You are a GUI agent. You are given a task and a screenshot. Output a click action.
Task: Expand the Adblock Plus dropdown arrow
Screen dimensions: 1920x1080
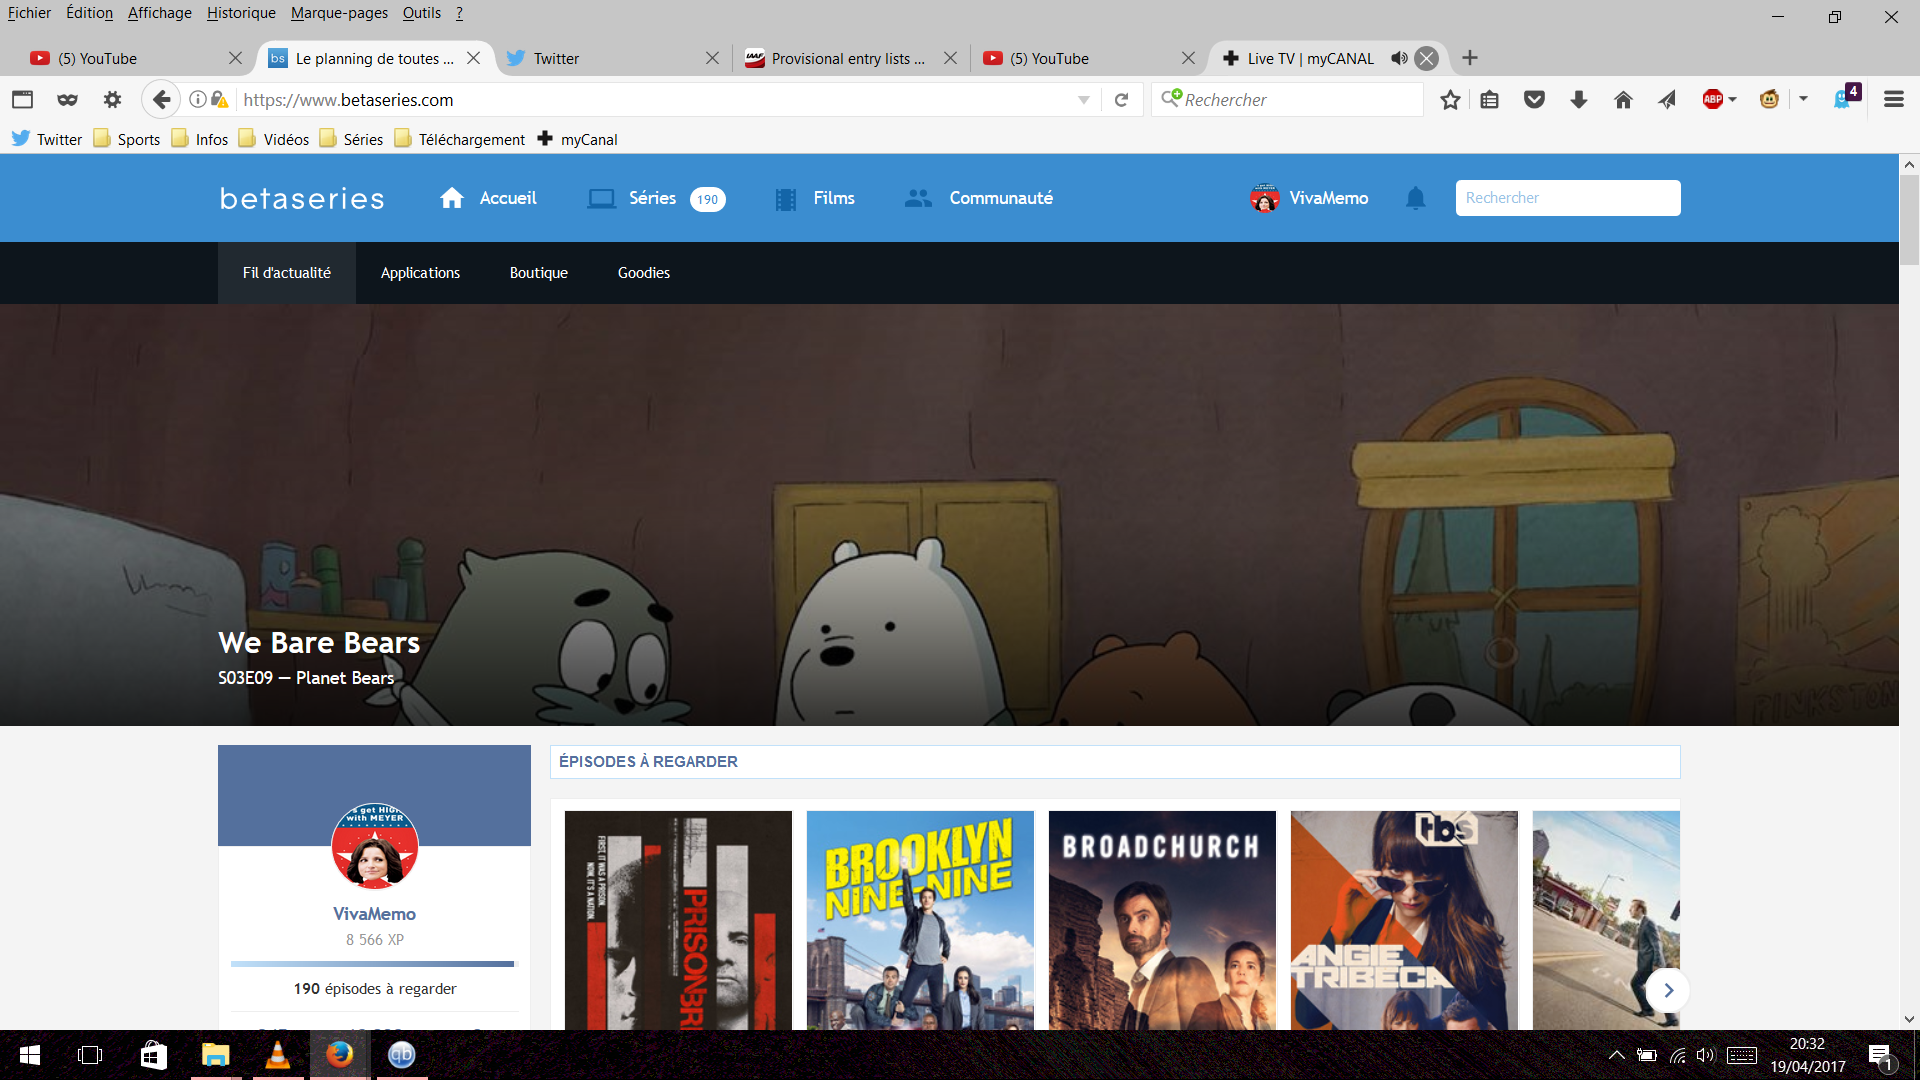pos(1733,99)
